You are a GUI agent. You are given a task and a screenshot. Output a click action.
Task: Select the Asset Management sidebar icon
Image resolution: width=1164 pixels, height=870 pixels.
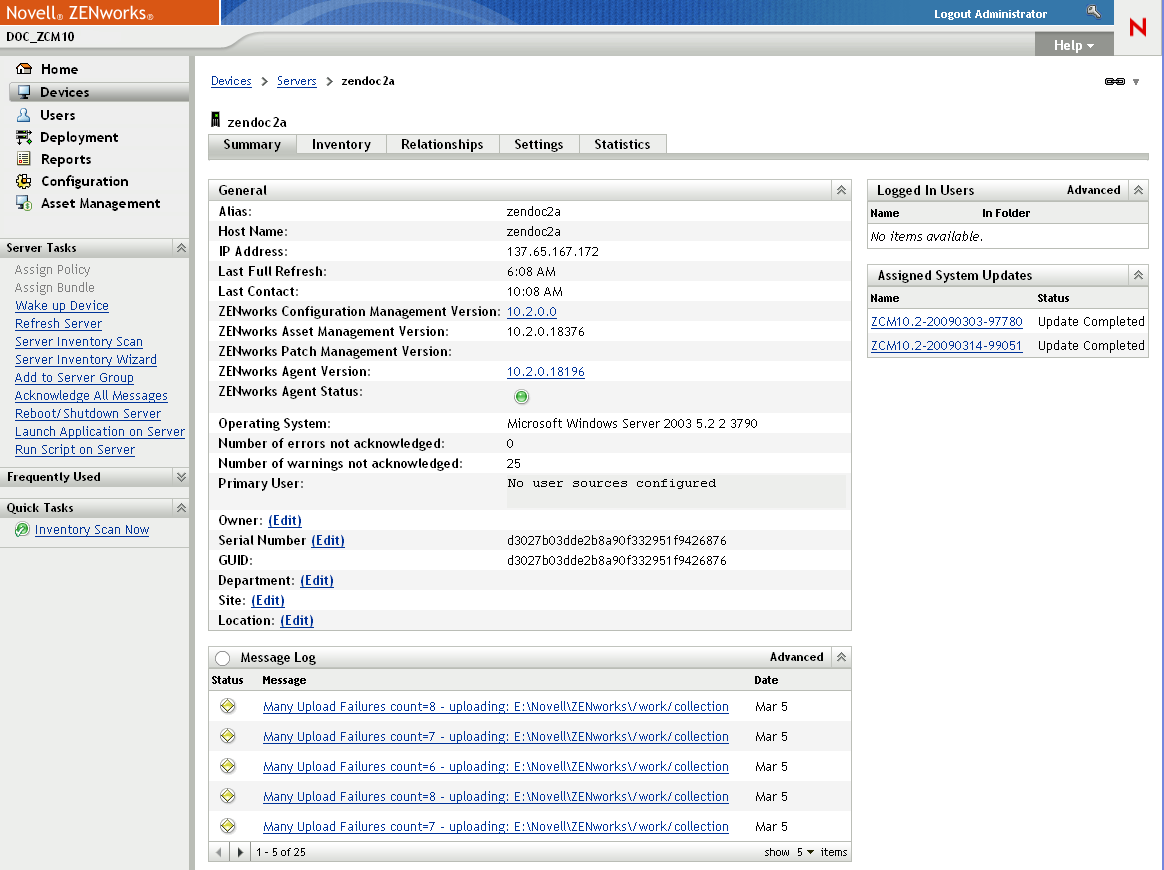click(21, 203)
